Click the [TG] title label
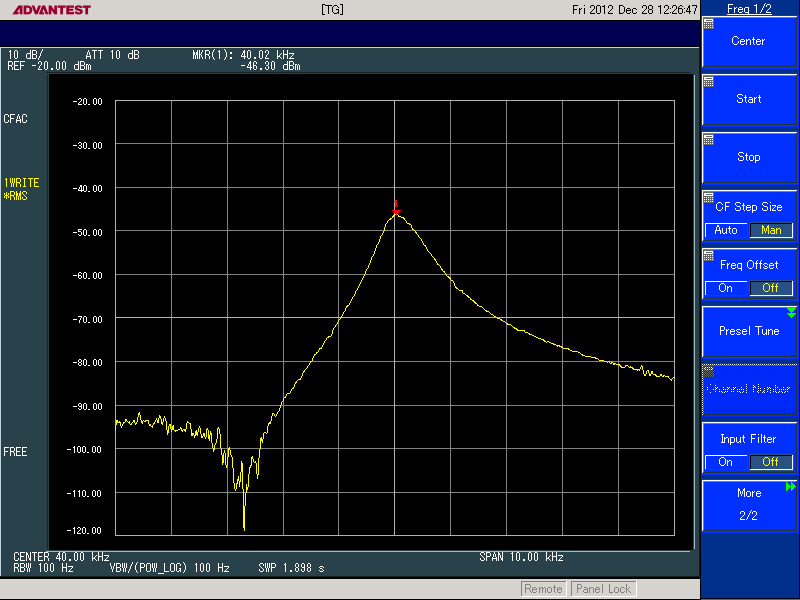 pos(333,10)
